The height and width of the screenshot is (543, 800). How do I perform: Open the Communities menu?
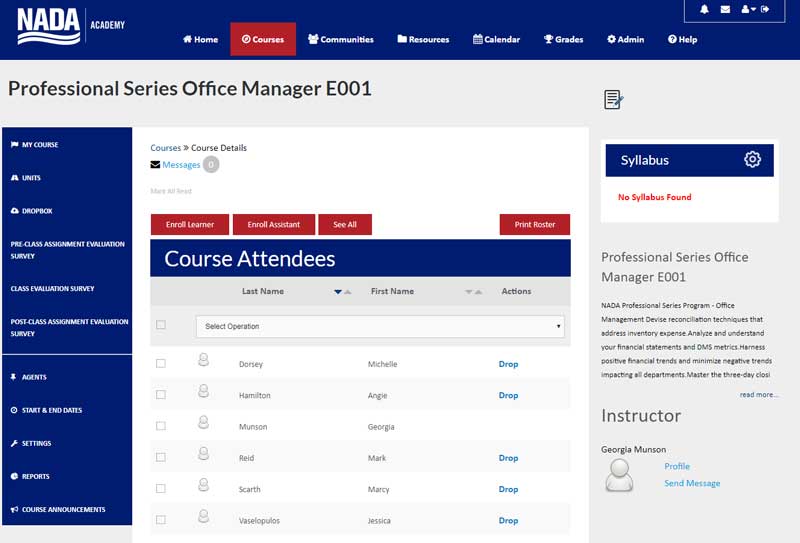click(341, 39)
